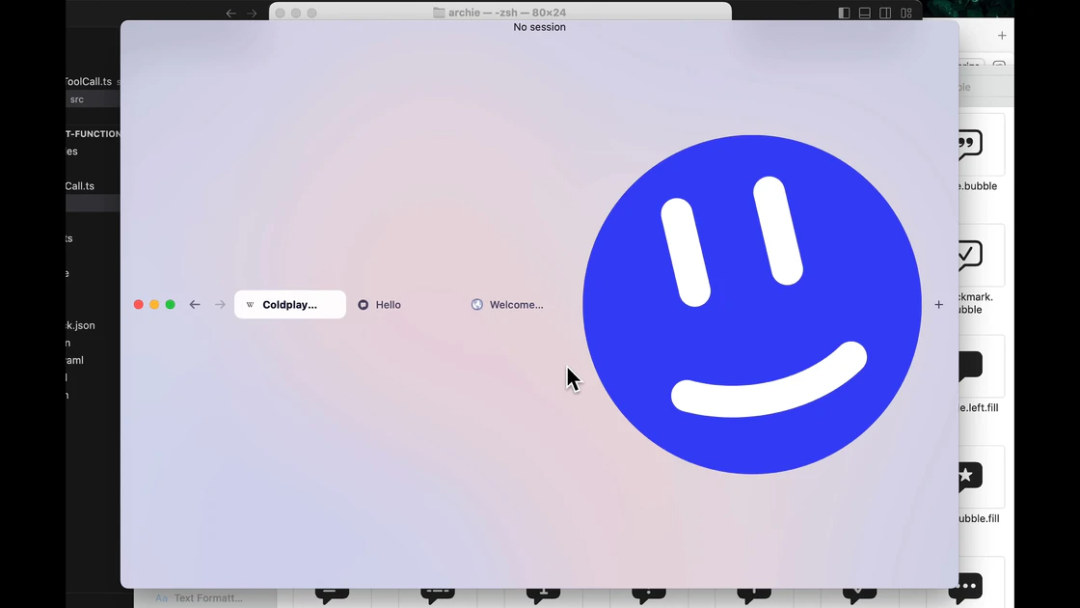This screenshot has width=1080, height=608.
Task: Navigate back in the code editor title bar
Action: 231,13
